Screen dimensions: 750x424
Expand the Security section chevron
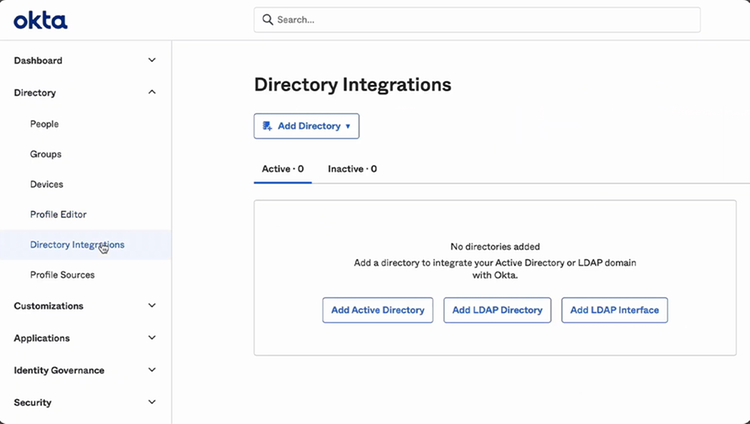(152, 402)
